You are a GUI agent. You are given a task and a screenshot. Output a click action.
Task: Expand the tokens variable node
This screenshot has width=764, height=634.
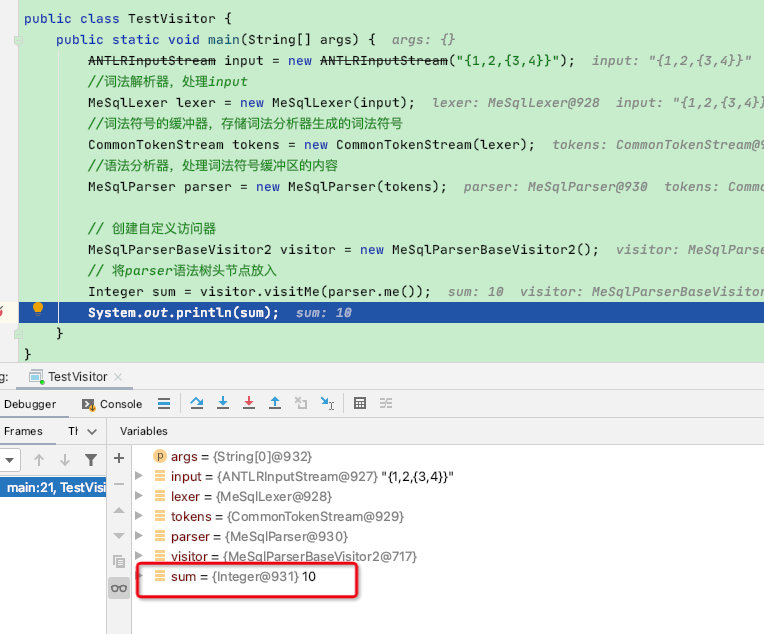pos(139,516)
